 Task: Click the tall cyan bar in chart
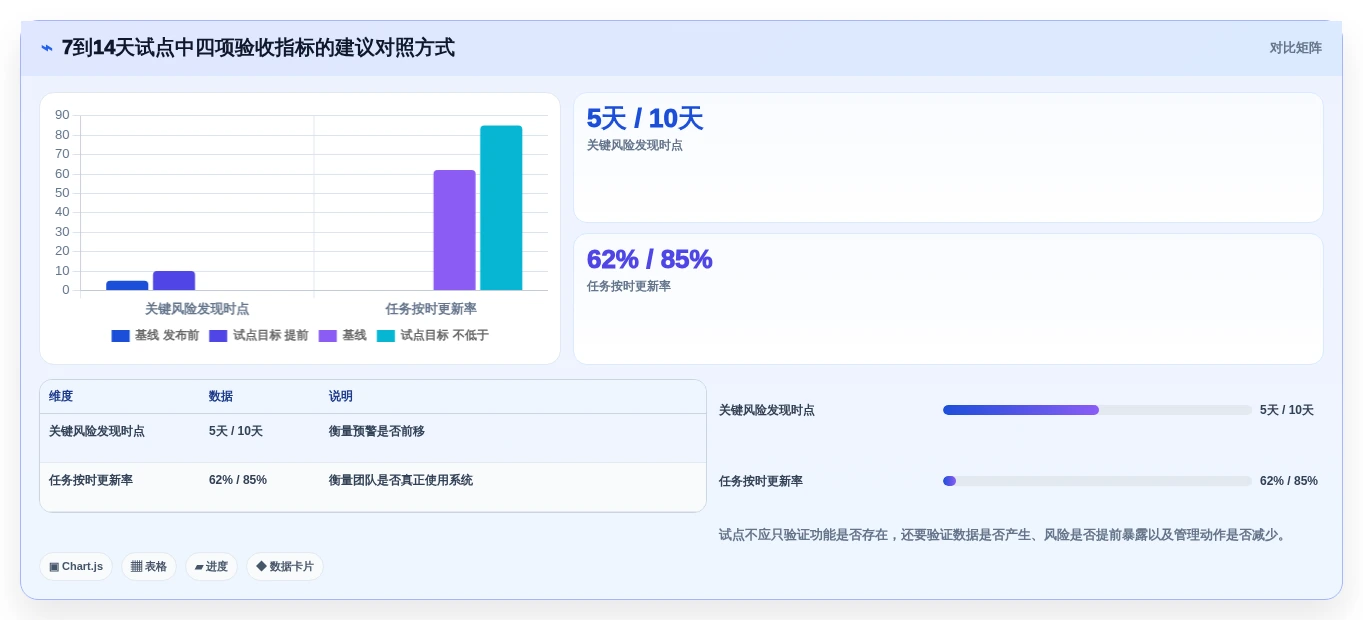[x=501, y=208]
